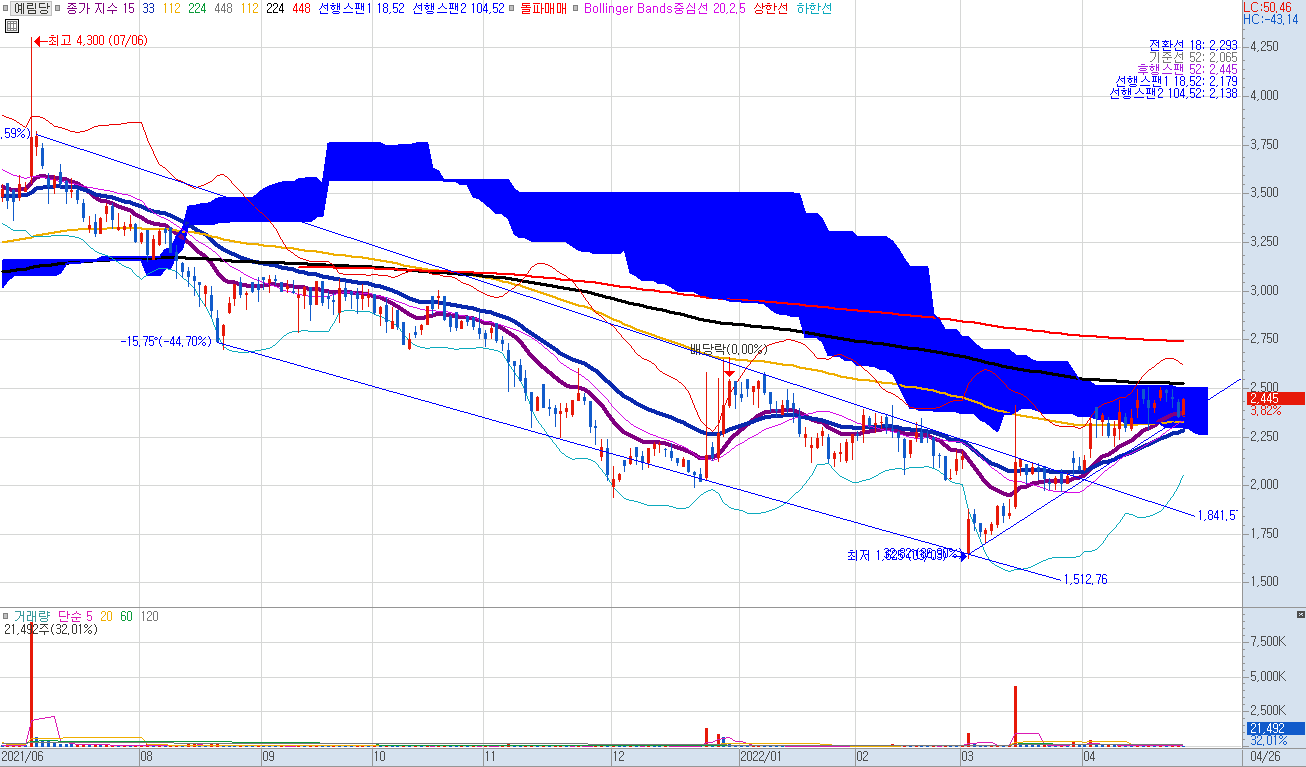1306x767 pixels.
Task: Click the square marker before 종가 지수
Action: point(58,8)
